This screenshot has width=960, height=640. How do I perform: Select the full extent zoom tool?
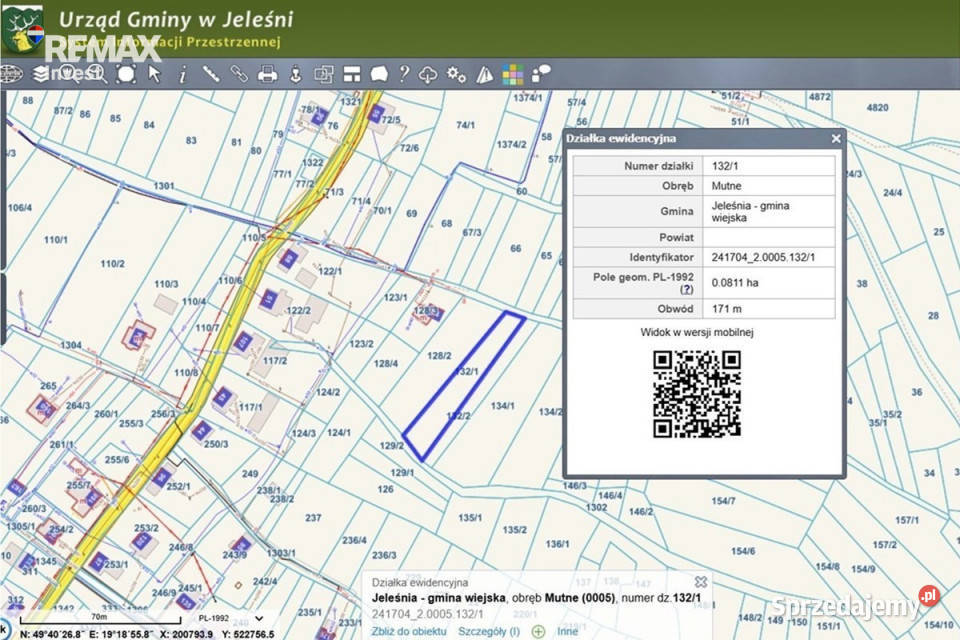click(126, 74)
